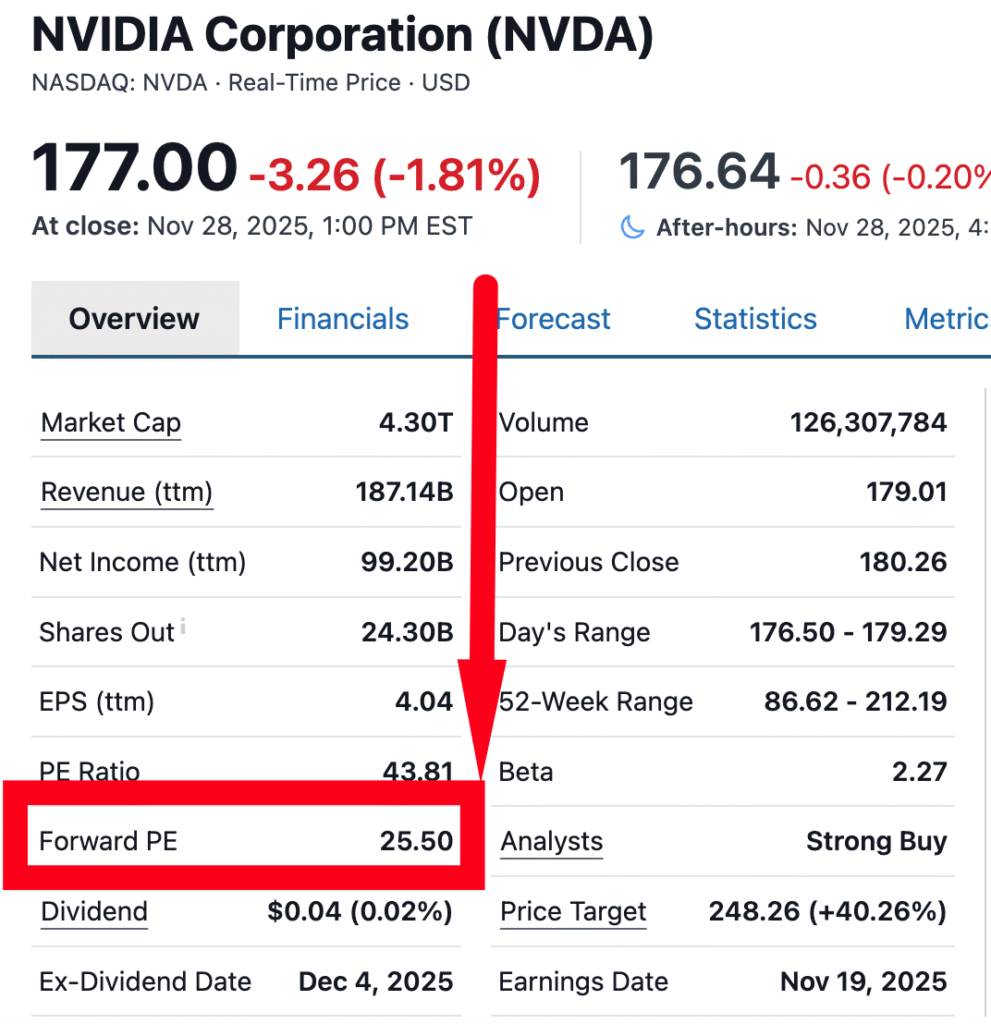Switch to the Overview tab
This screenshot has width=991, height=1024.
(134, 319)
